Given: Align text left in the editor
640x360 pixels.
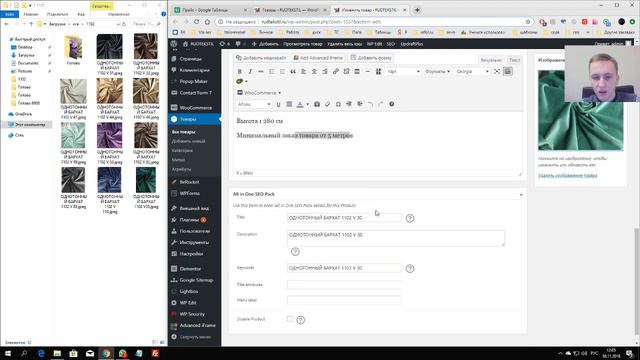Looking at the screenshot, I should [x=304, y=71].
